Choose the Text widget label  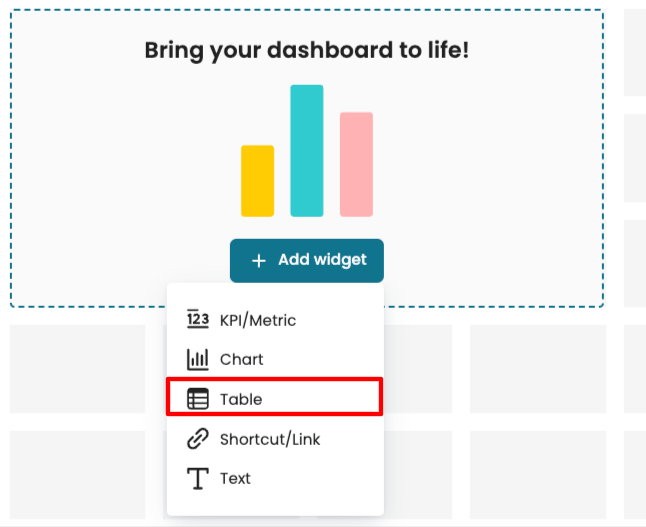tap(236, 478)
